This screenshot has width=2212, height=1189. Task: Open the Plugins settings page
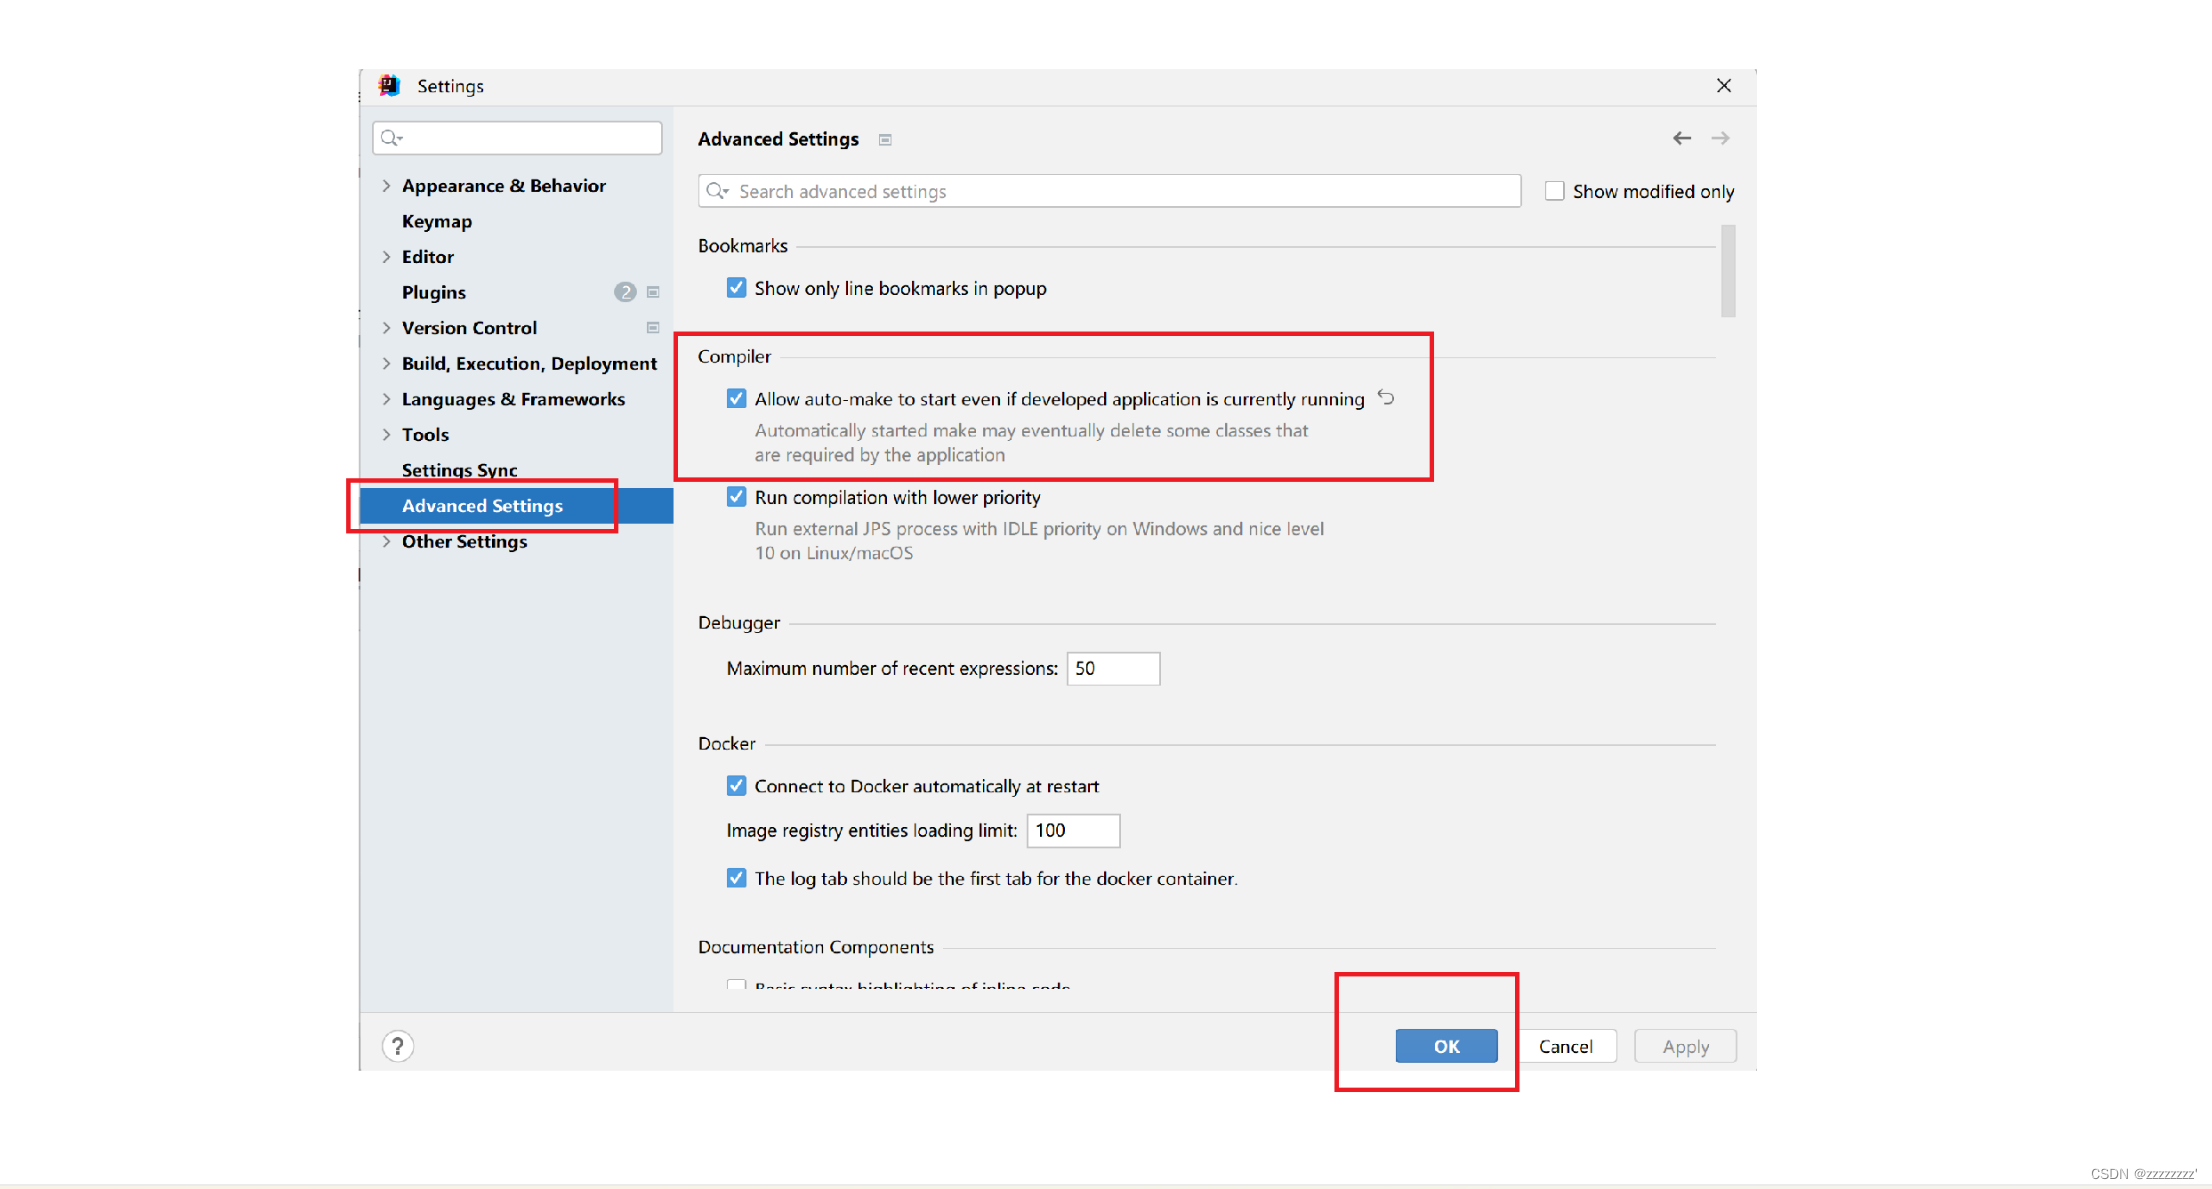coord(434,293)
